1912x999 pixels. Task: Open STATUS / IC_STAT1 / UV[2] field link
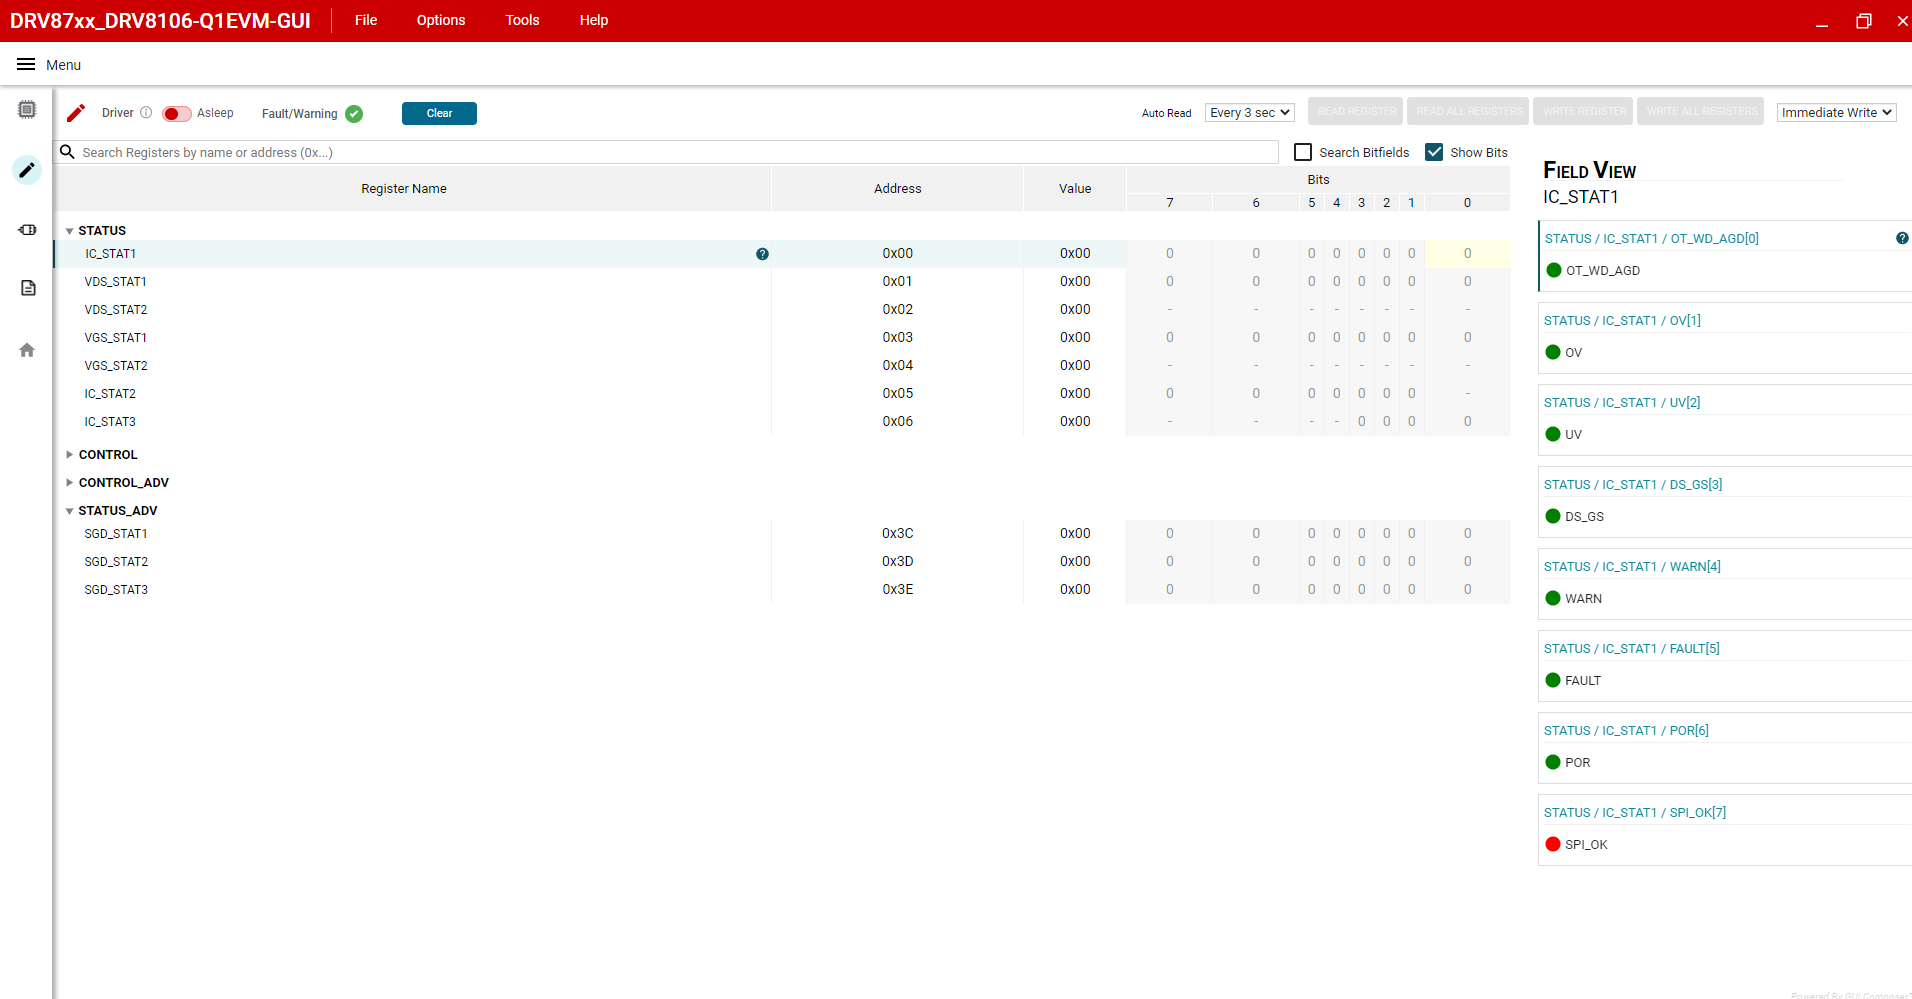(1622, 403)
